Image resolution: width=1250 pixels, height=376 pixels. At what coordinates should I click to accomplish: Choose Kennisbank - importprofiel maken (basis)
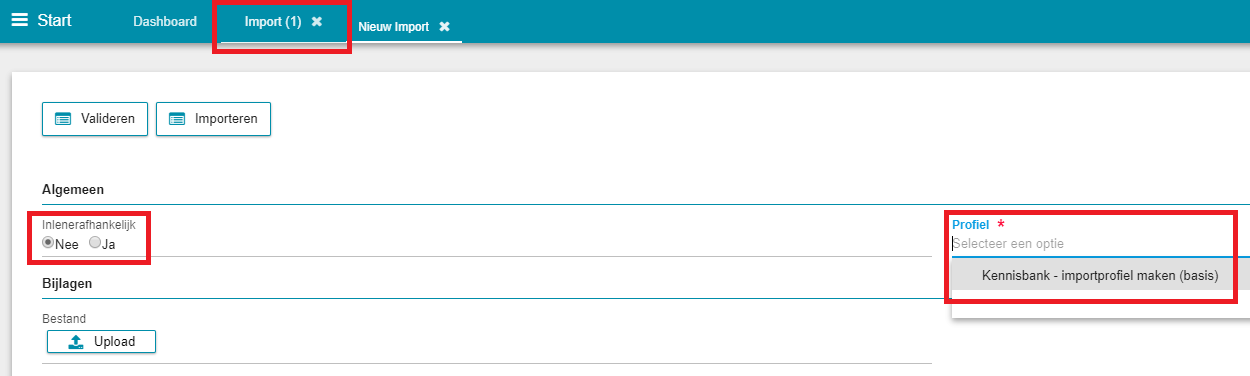pyautogui.click(x=1100, y=276)
